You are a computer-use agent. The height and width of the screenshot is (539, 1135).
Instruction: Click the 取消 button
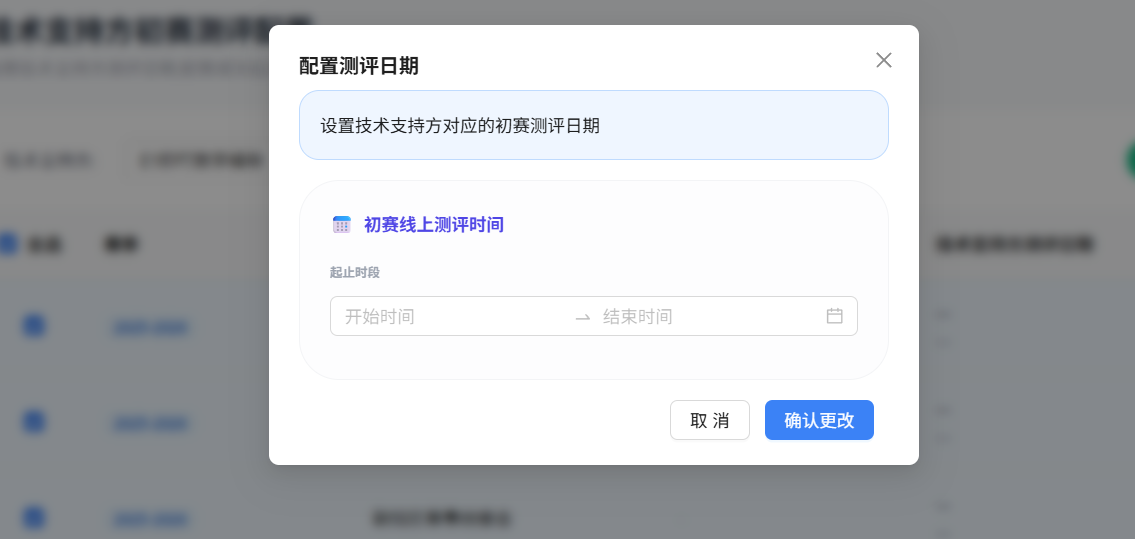pos(709,420)
